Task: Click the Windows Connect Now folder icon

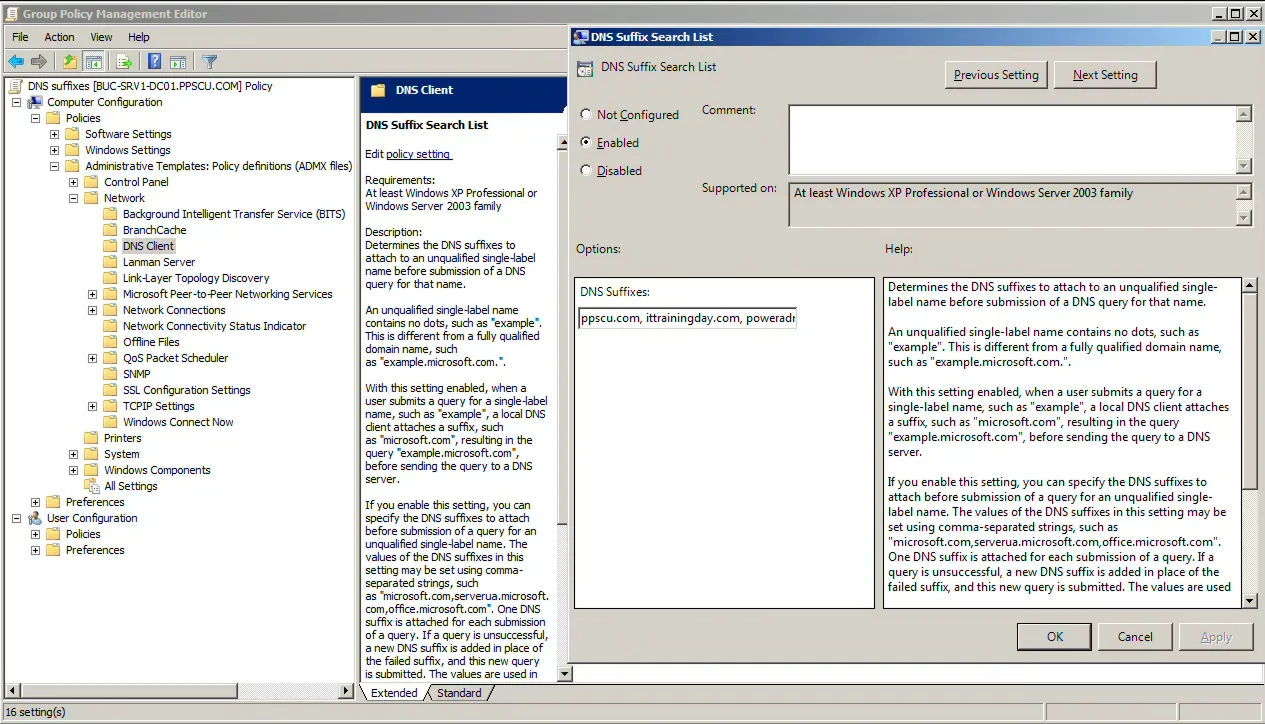Action: pyautogui.click(x=111, y=422)
